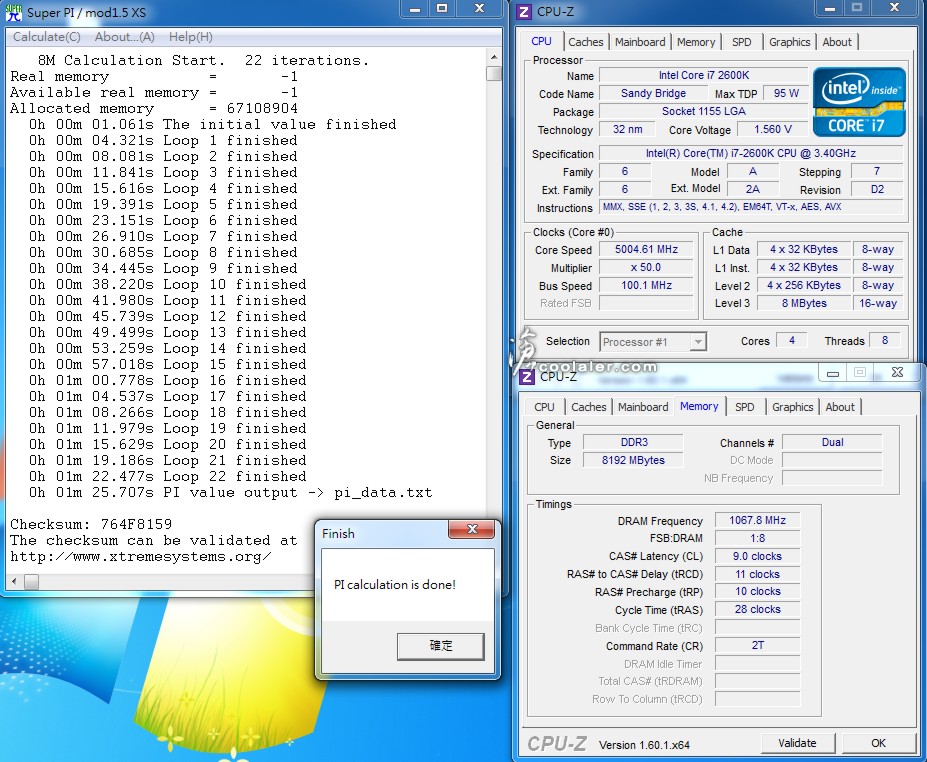Switch to Memory tab in upper CPU-Z window
Screen dimensions: 927x762
[696, 42]
